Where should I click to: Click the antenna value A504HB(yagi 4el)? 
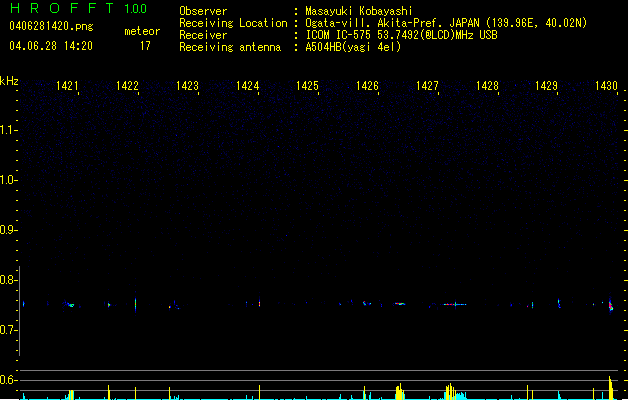click(x=353, y=47)
